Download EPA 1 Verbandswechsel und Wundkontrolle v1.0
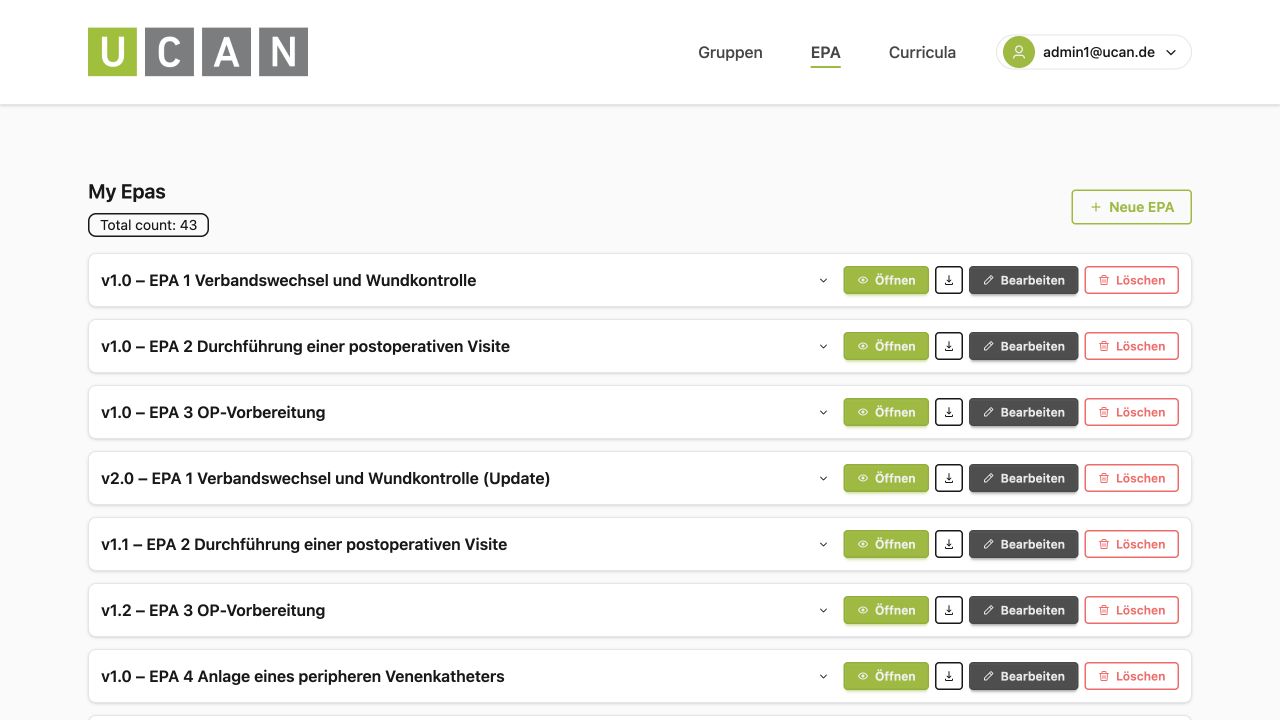Screen dimensions: 1280x720 click(949, 280)
